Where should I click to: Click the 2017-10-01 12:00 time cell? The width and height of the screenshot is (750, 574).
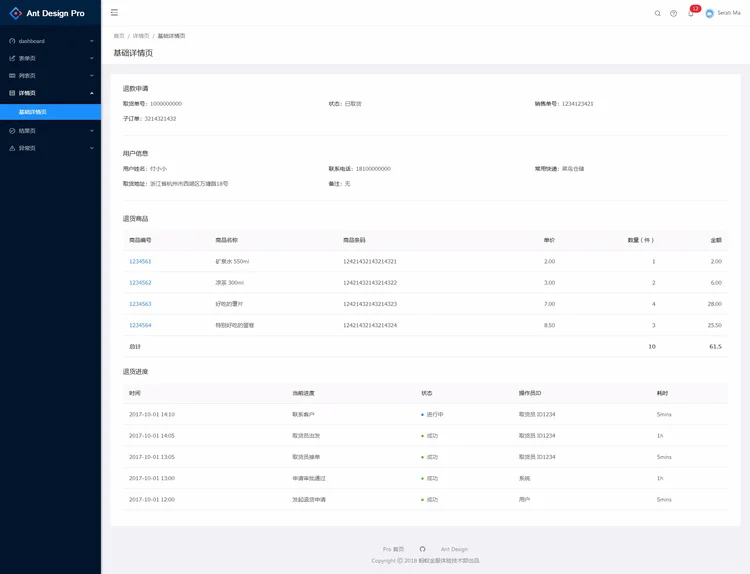pyautogui.click(x=152, y=499)
